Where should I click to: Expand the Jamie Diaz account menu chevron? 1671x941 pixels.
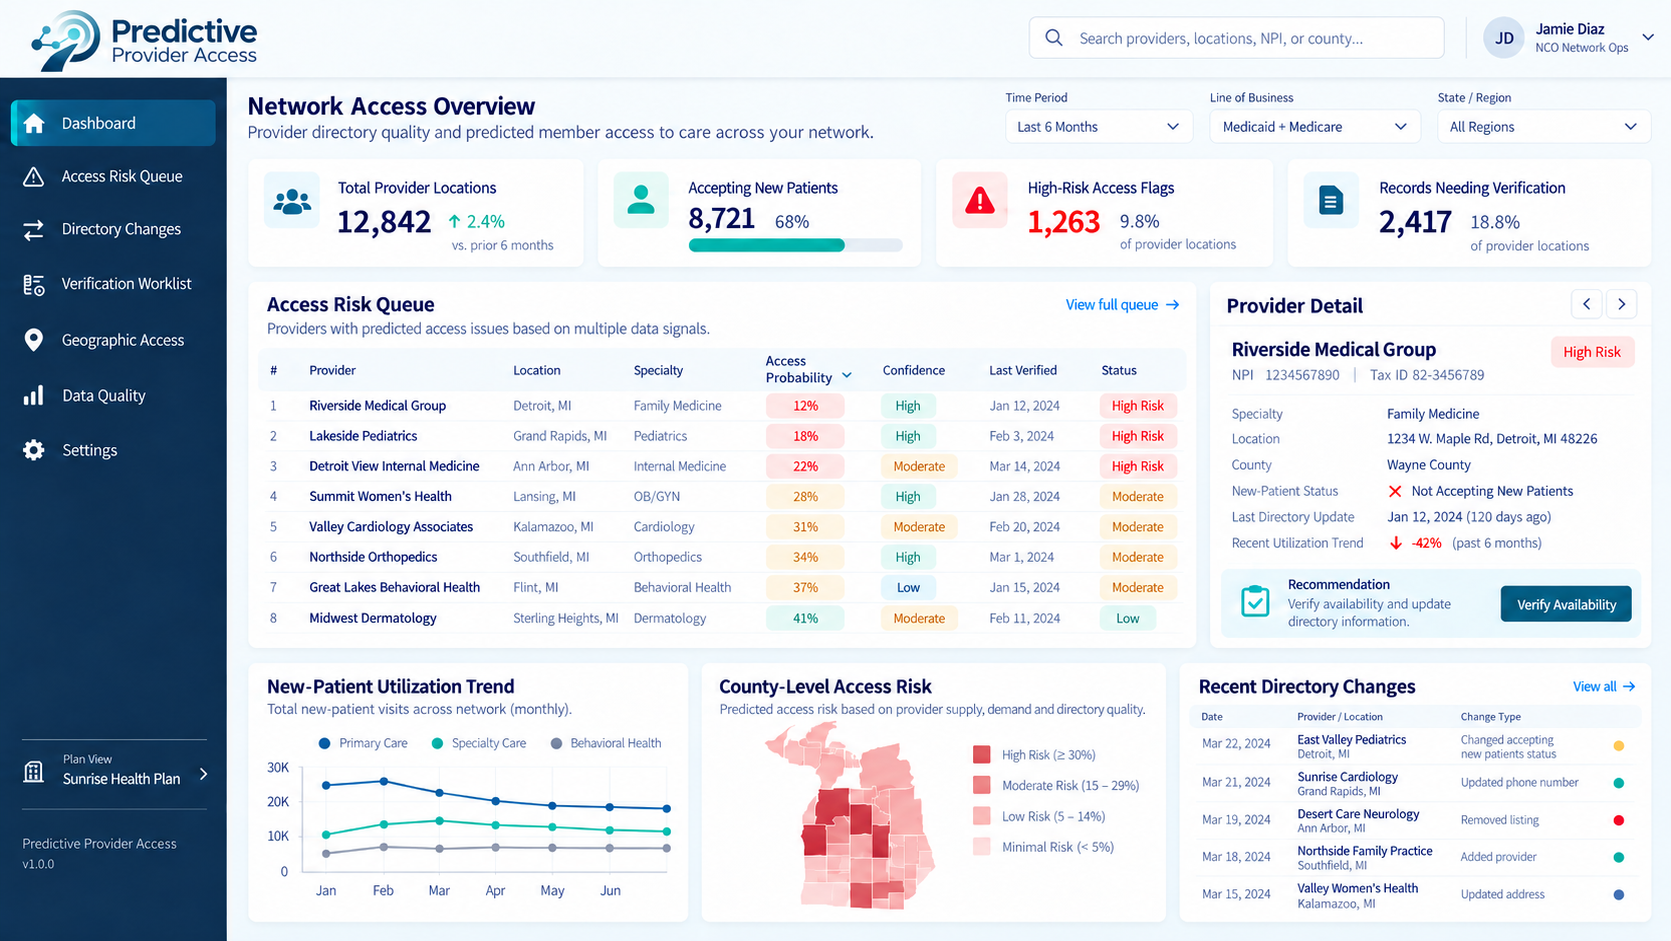pyautogui.click(x=1648, y=37)
